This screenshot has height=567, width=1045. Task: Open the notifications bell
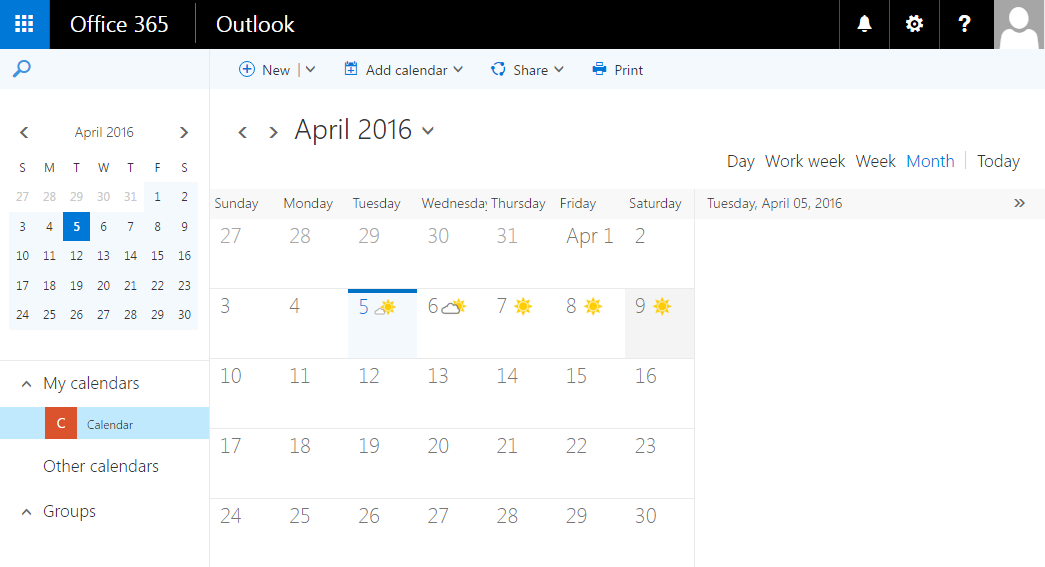pyautogui.click(x=864, y=24)
